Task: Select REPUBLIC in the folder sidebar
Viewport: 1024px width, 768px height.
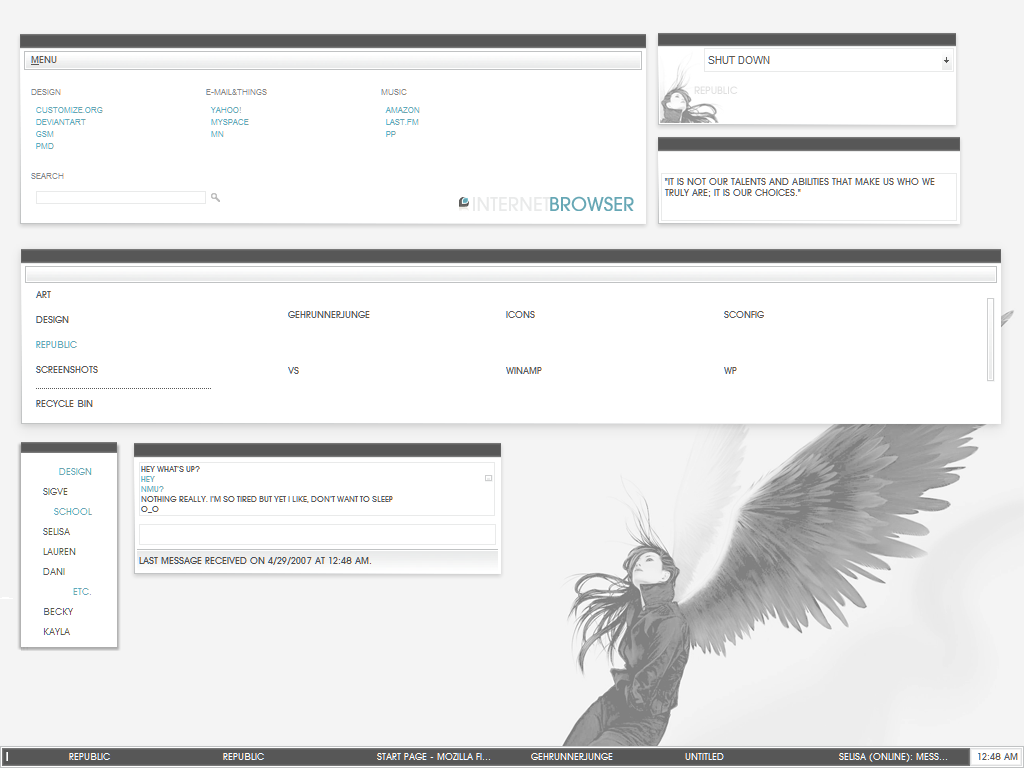Action: pos(56,345)
